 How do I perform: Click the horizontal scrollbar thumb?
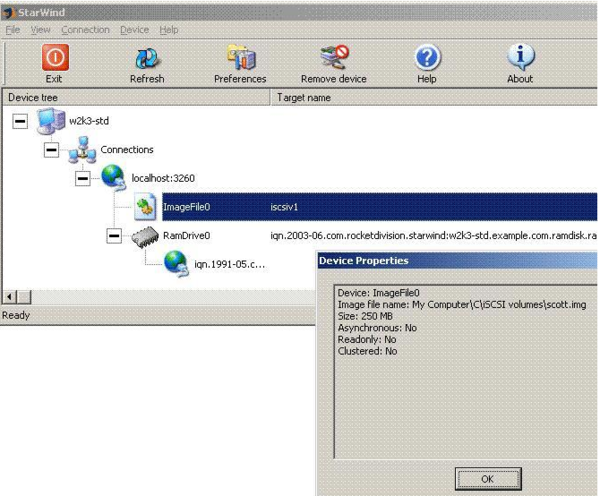tap(24, 297)
